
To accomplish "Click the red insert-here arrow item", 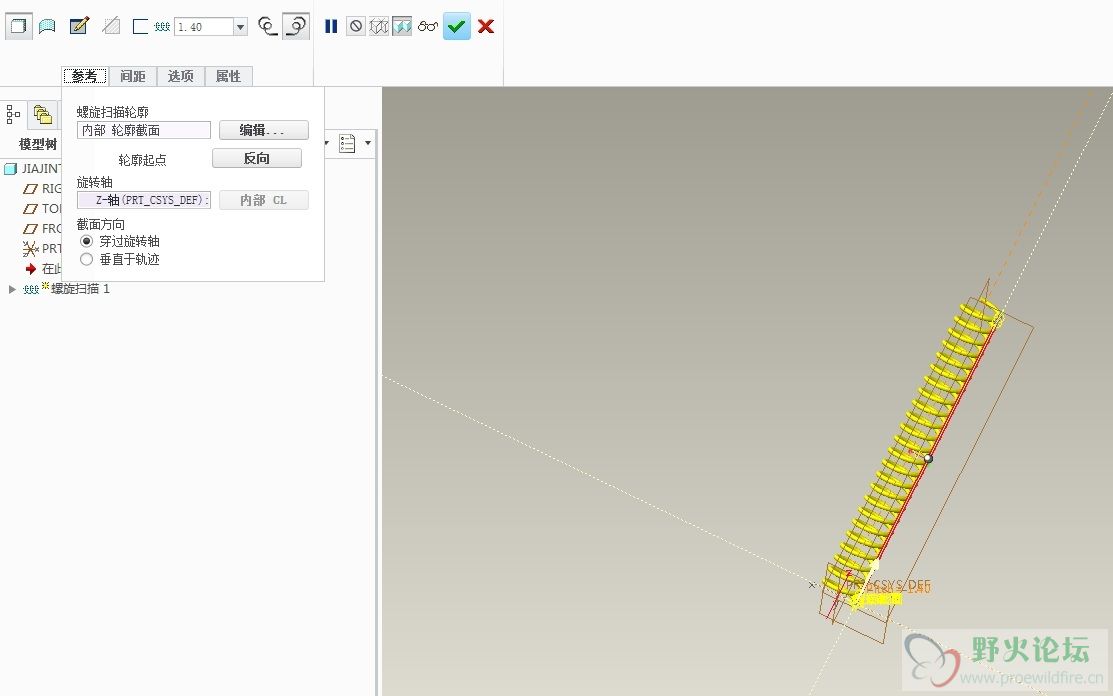I will point(31,269).
